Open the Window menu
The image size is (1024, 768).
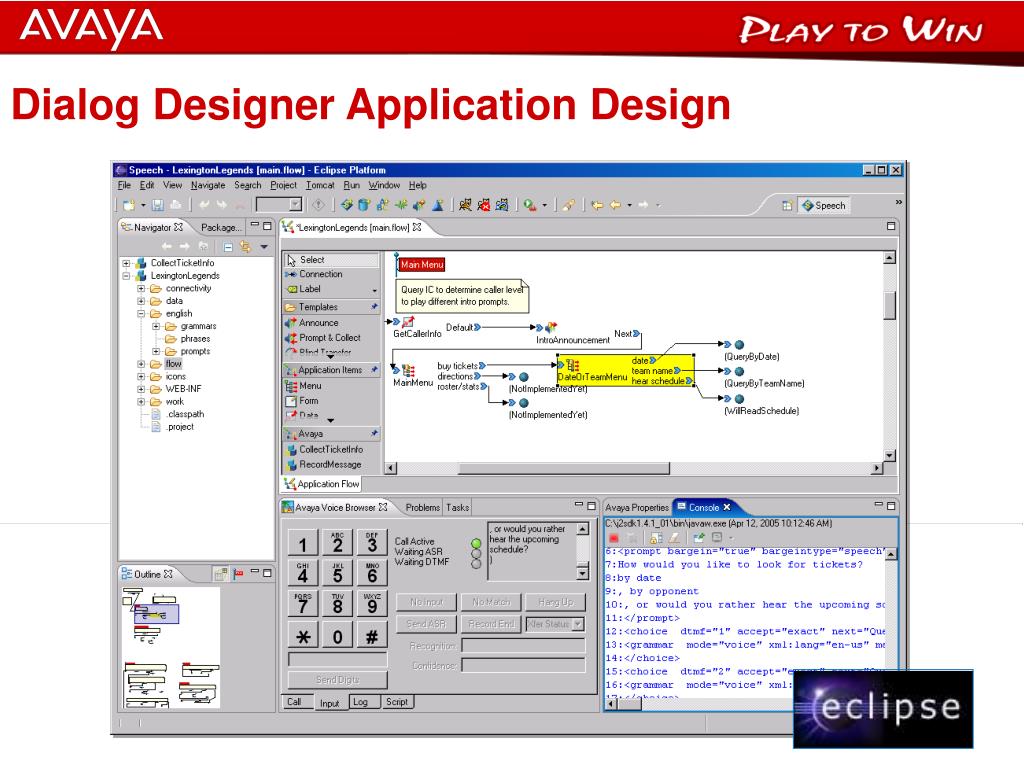[x=384, y=185]
